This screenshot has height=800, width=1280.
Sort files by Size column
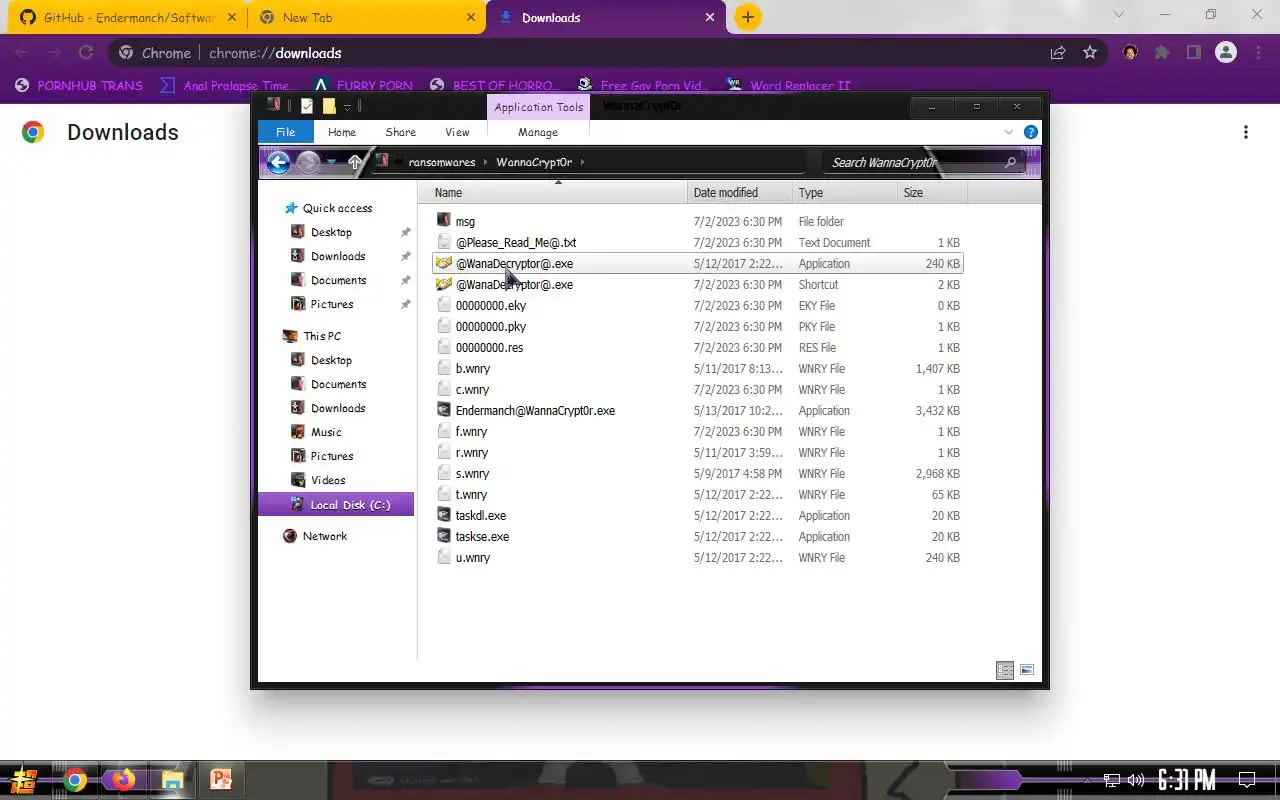click(933, 192)
